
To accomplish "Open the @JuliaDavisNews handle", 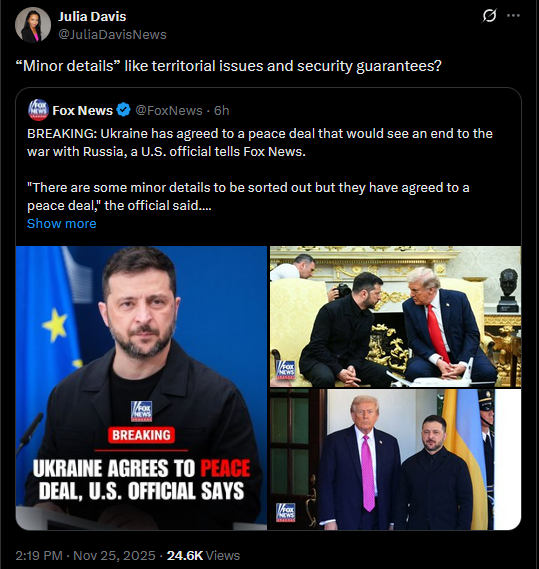I will tap(112, 34).
